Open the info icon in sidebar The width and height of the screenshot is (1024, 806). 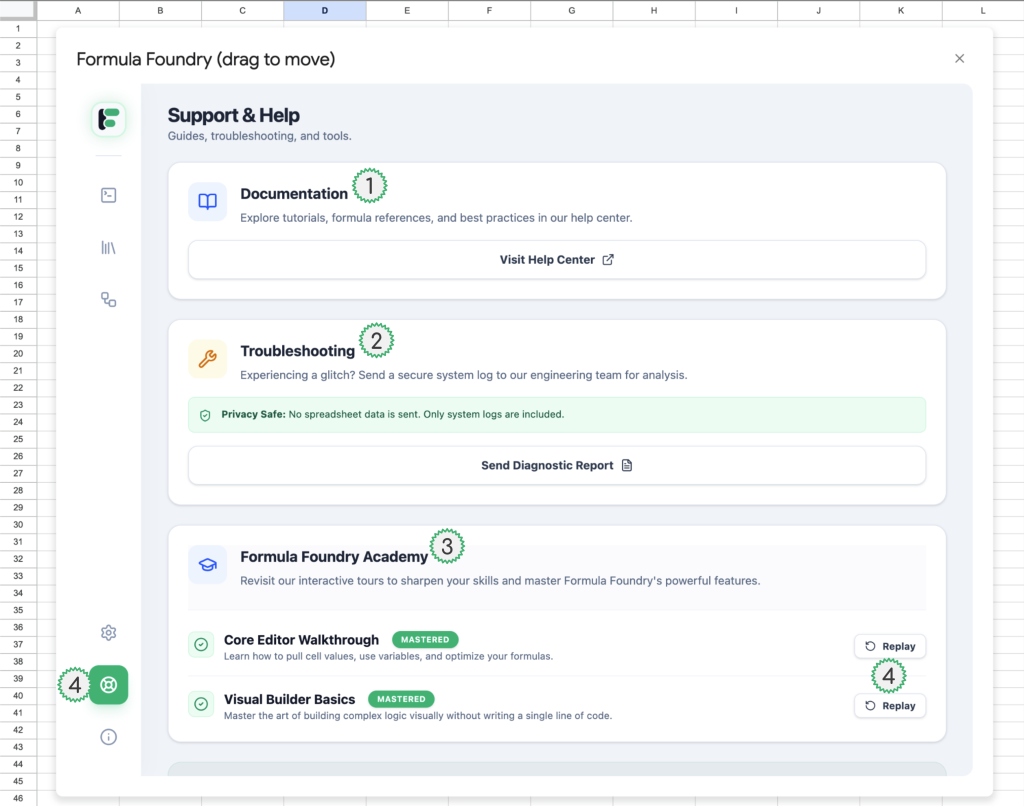(x=108, y=737)
